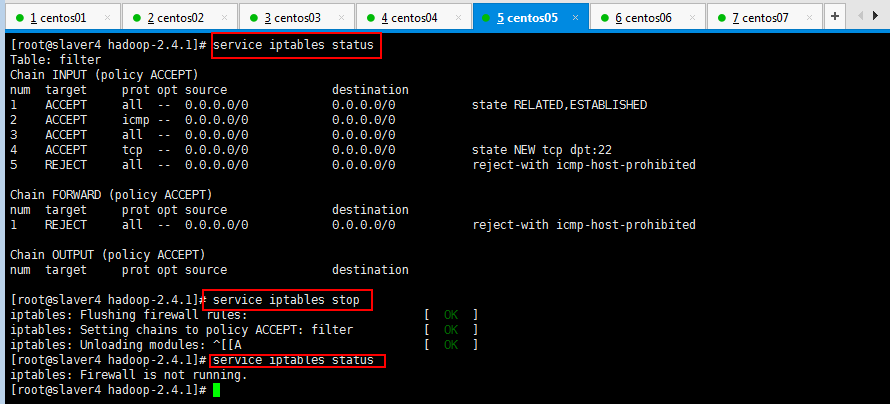Image resolution: width=890 pixels, height=404 pixels.
Task: Close the centos02 tab
Action: (225, 18)
